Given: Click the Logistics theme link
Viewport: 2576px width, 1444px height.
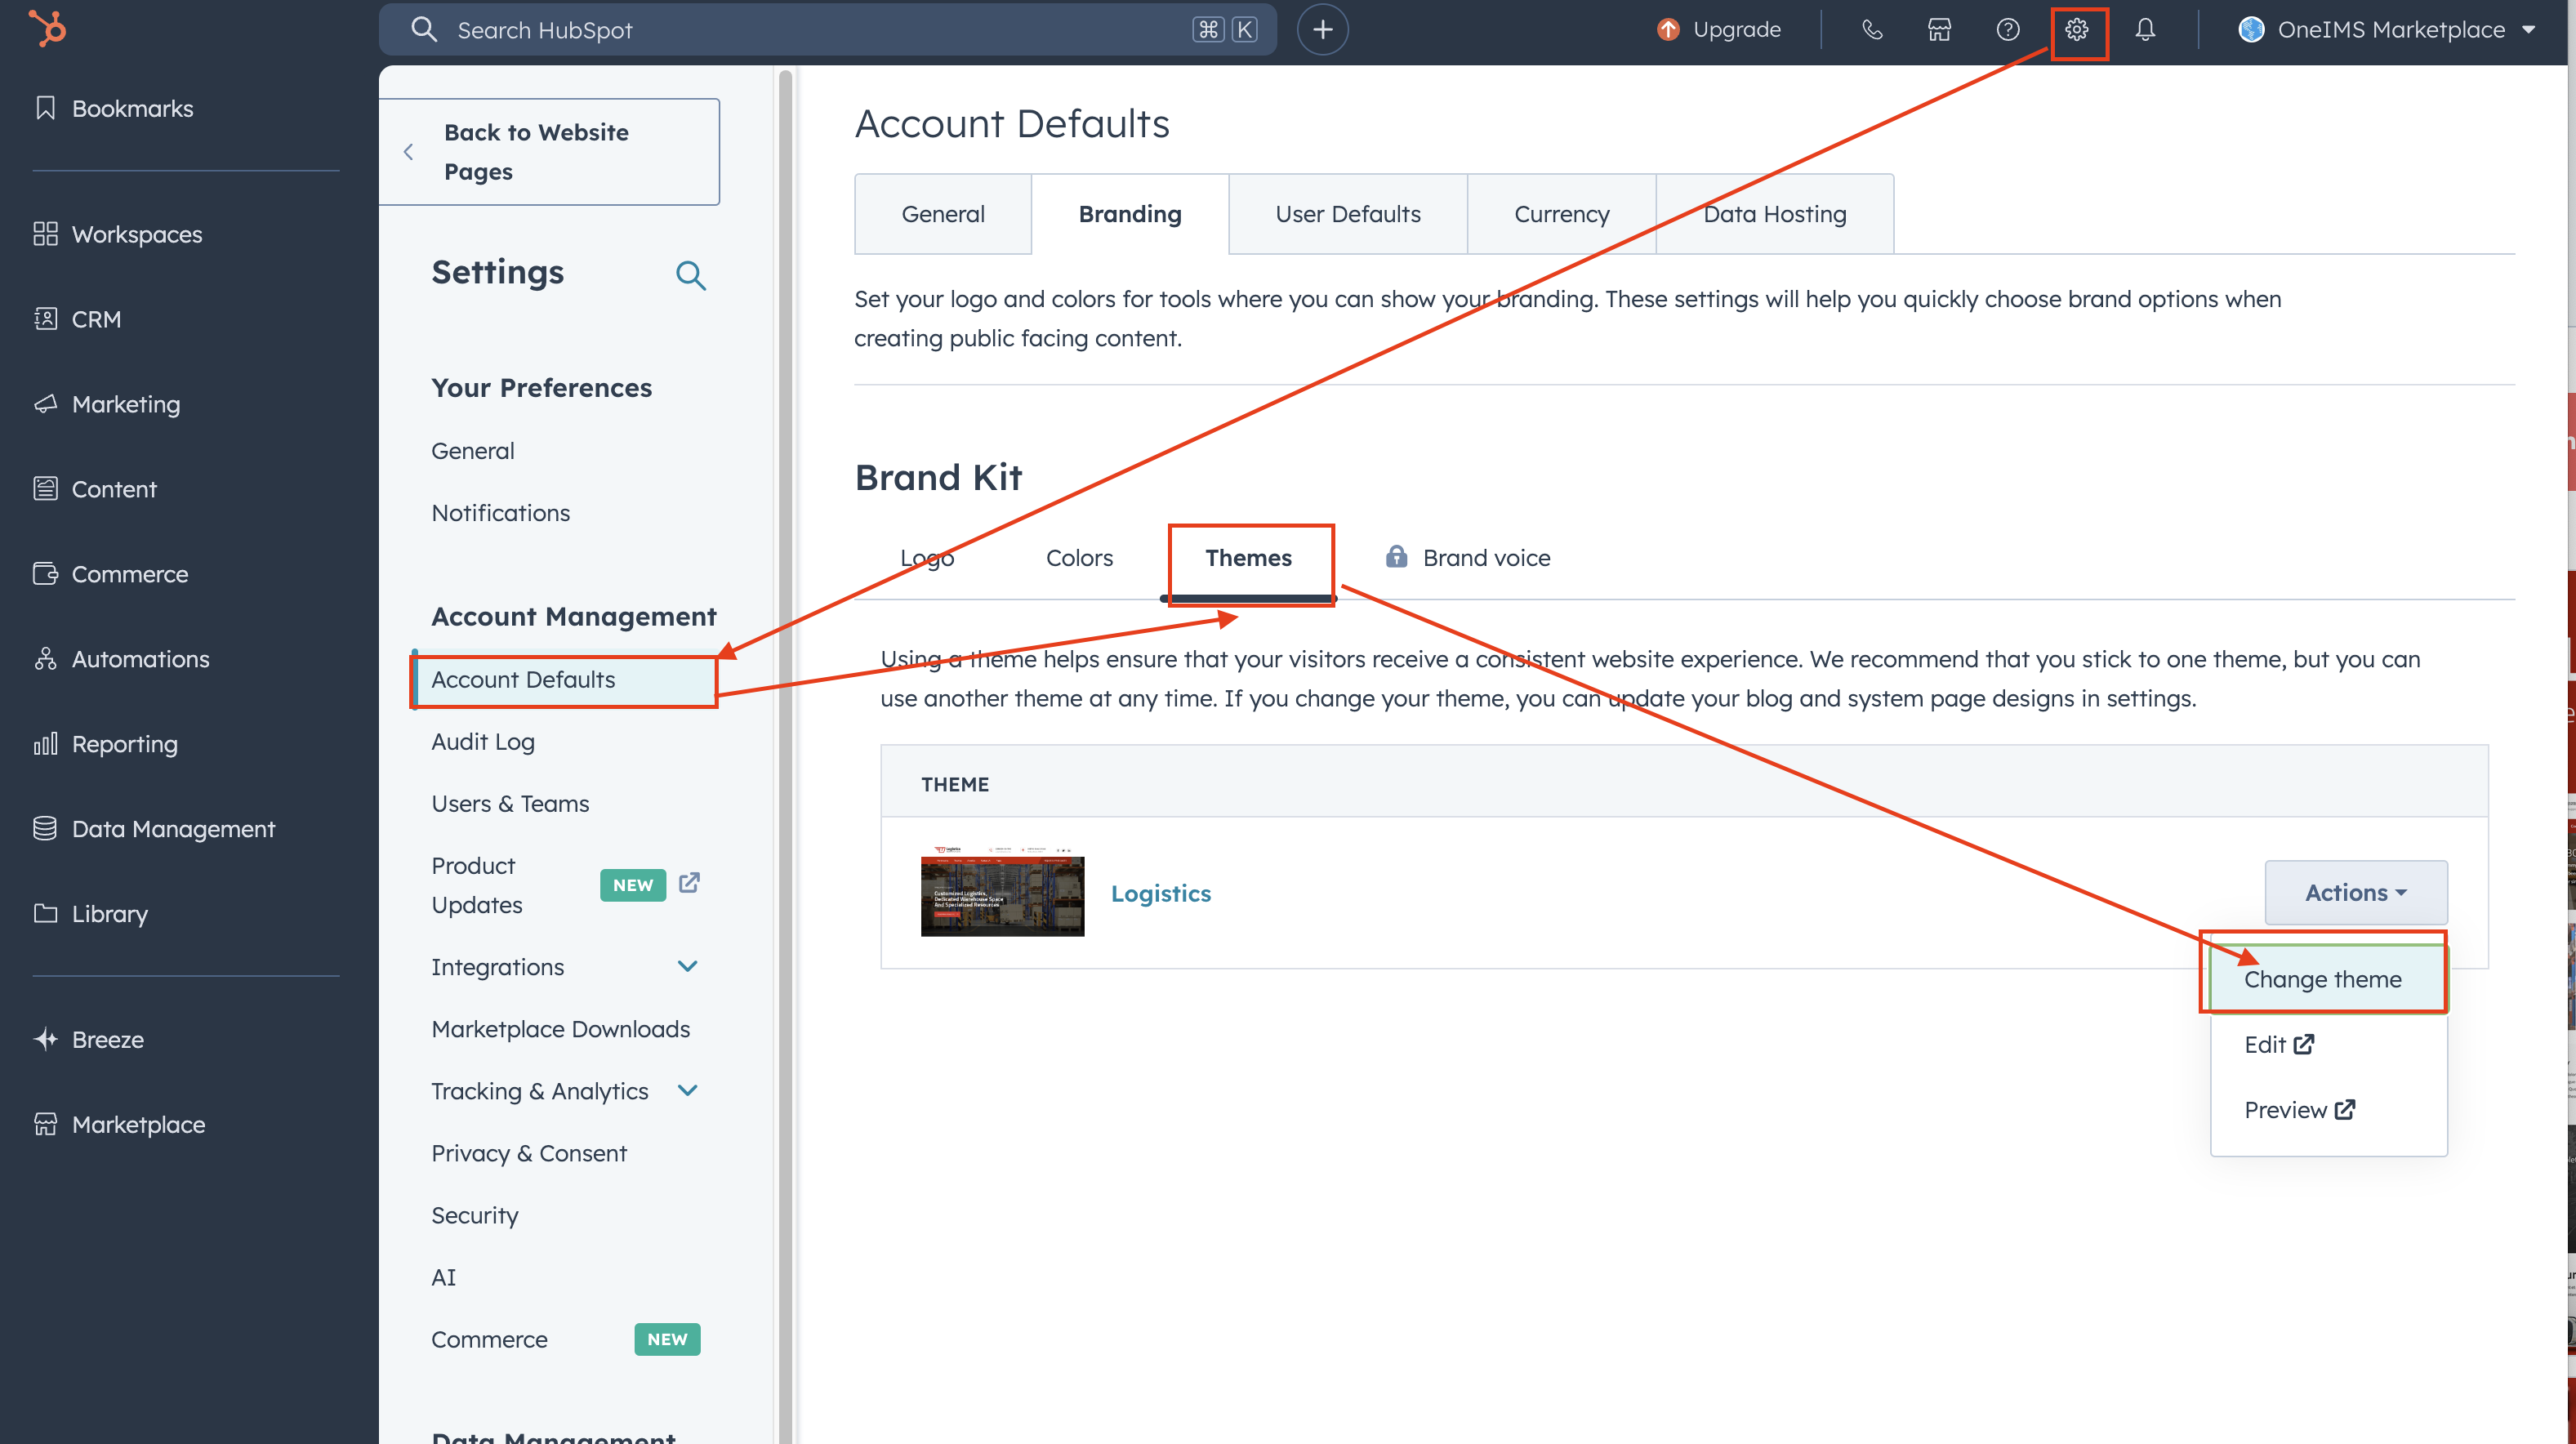Looking at the screenshot, I should point(1160,893).
